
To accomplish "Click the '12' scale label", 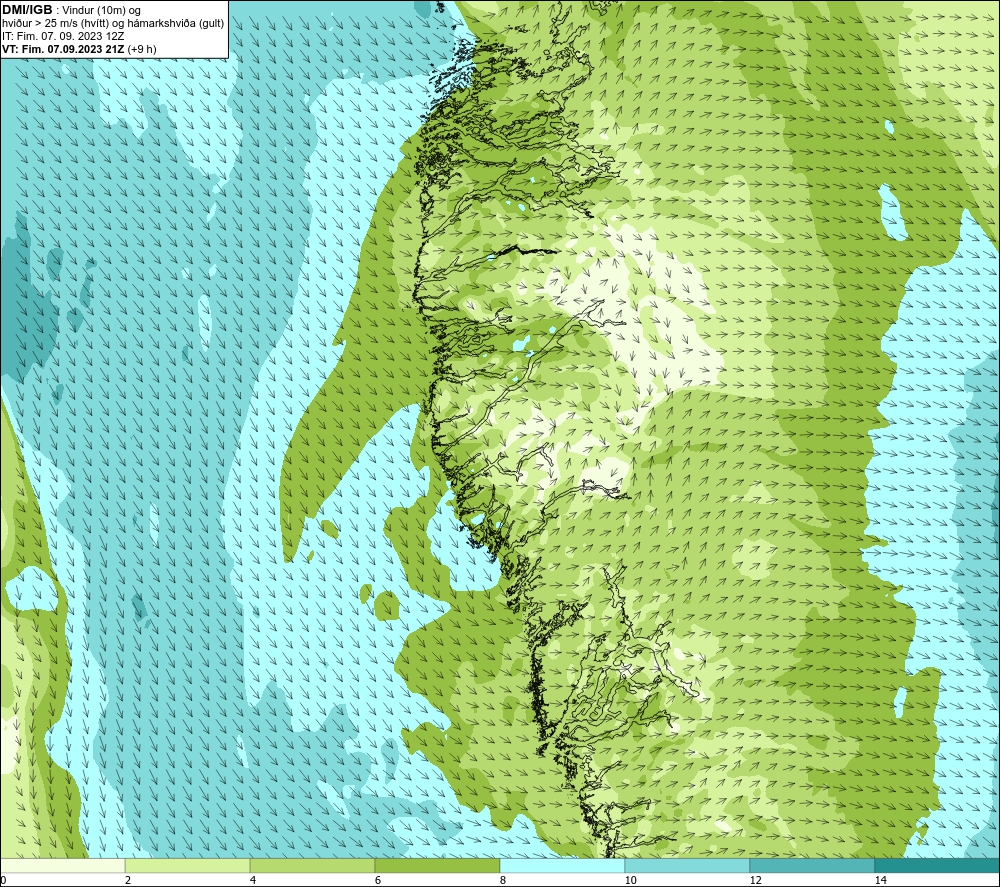I will pos(755,881).
